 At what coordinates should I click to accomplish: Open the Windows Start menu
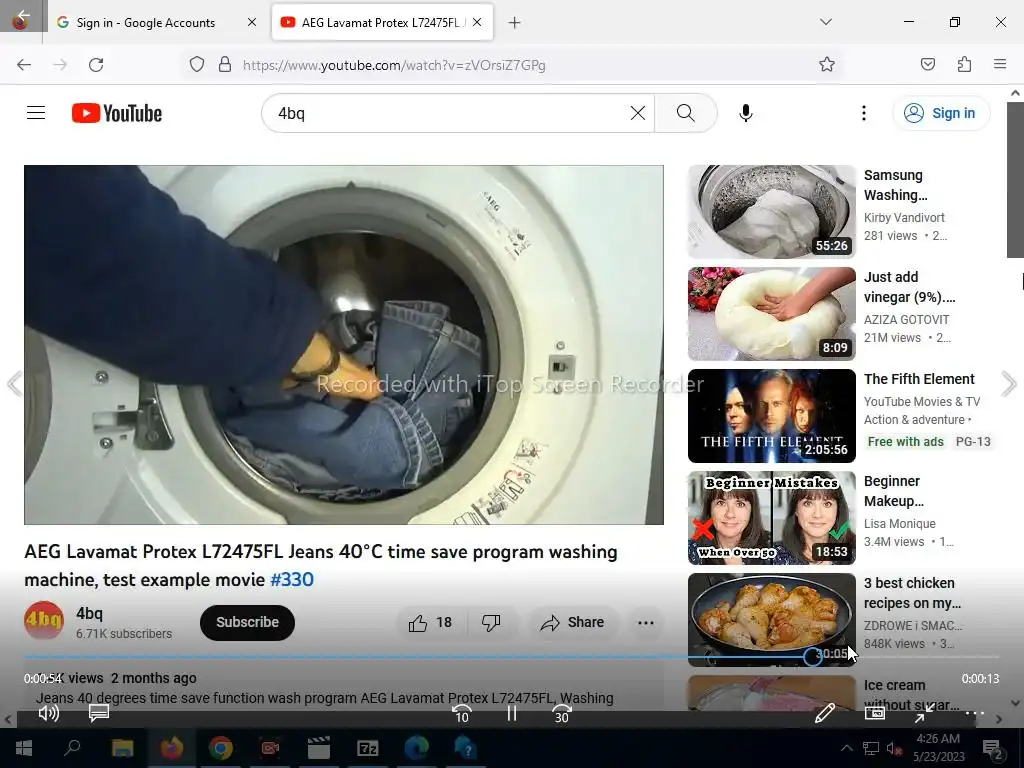24,748
